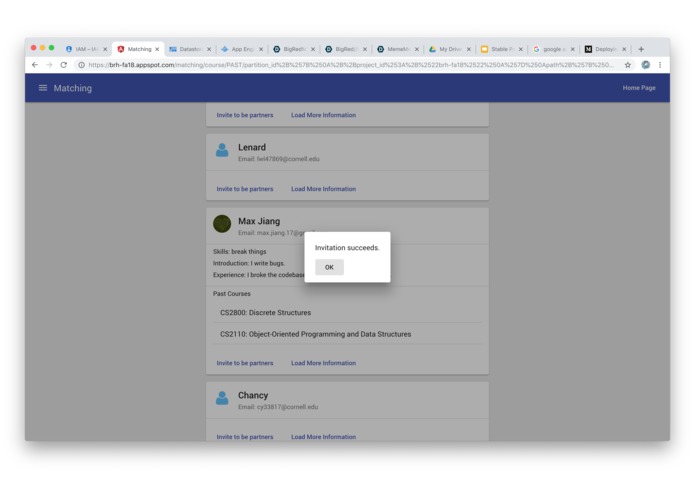Switch to the My Drive browser tab
The image size is (695, 494).
pyautogui.click(x=450, y=49)
